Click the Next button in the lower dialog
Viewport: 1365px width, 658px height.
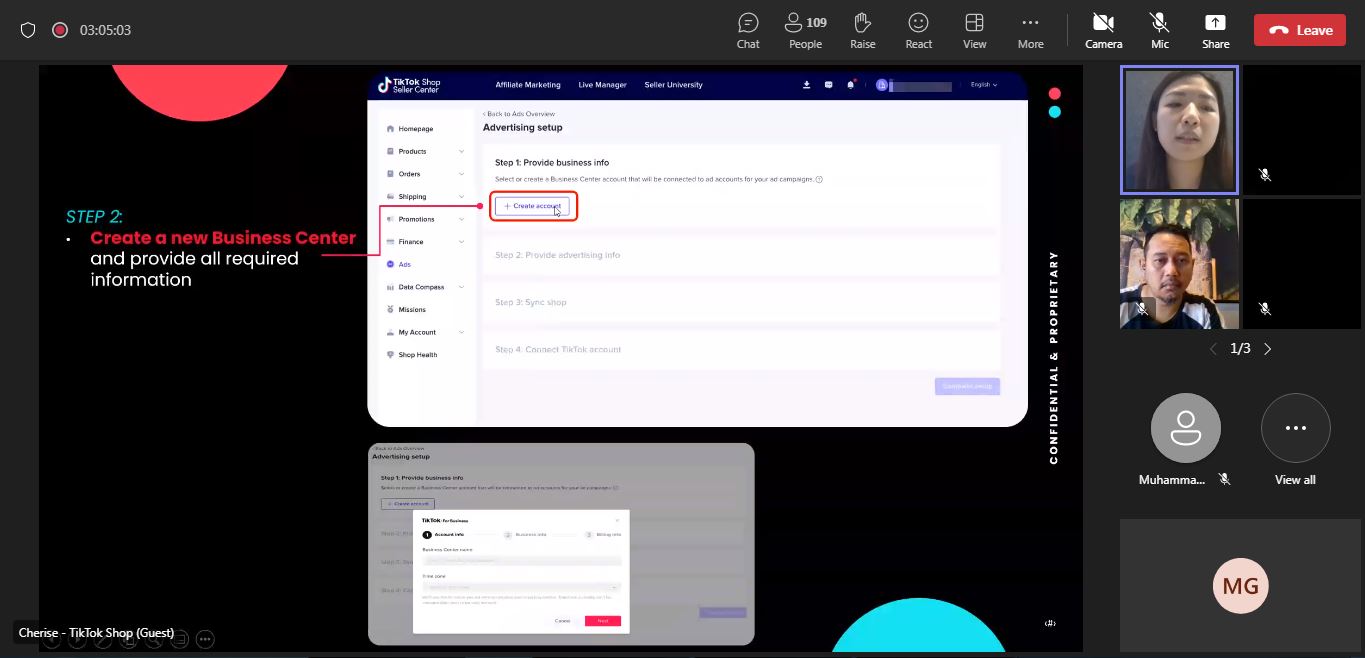pos(602,621)
